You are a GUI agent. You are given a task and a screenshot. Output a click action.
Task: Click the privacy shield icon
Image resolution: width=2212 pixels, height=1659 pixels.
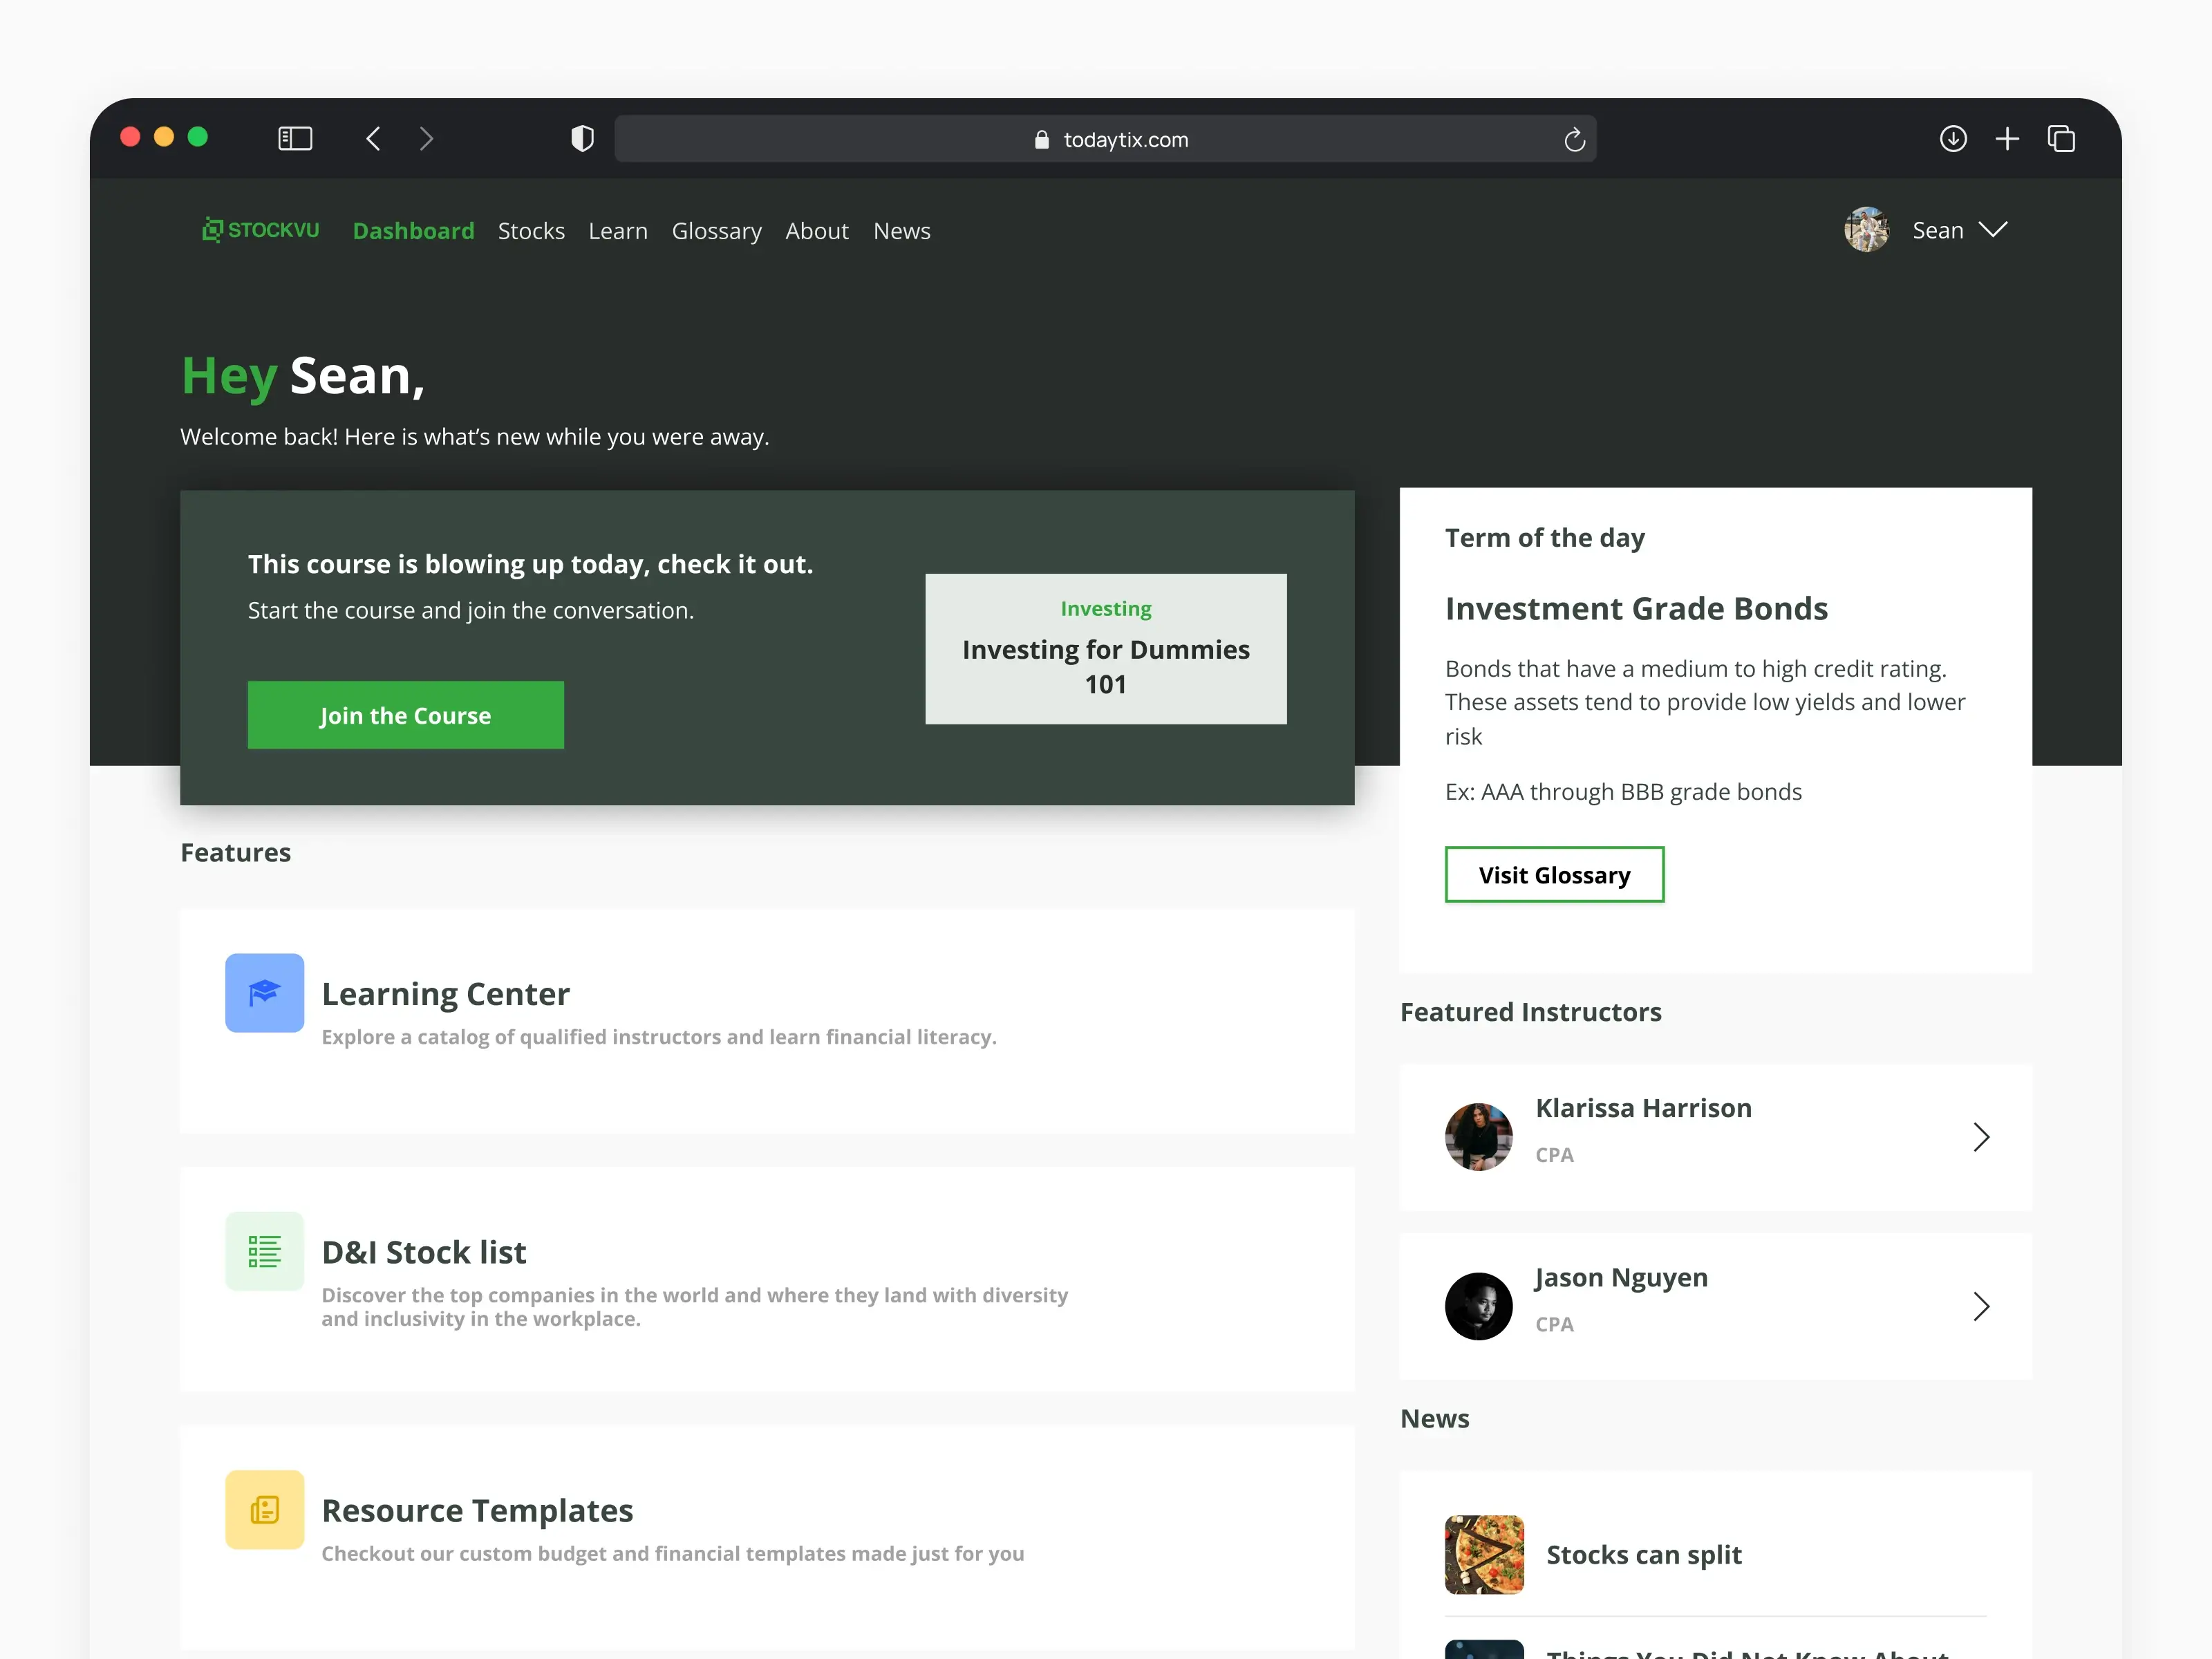tap(582, 138)
